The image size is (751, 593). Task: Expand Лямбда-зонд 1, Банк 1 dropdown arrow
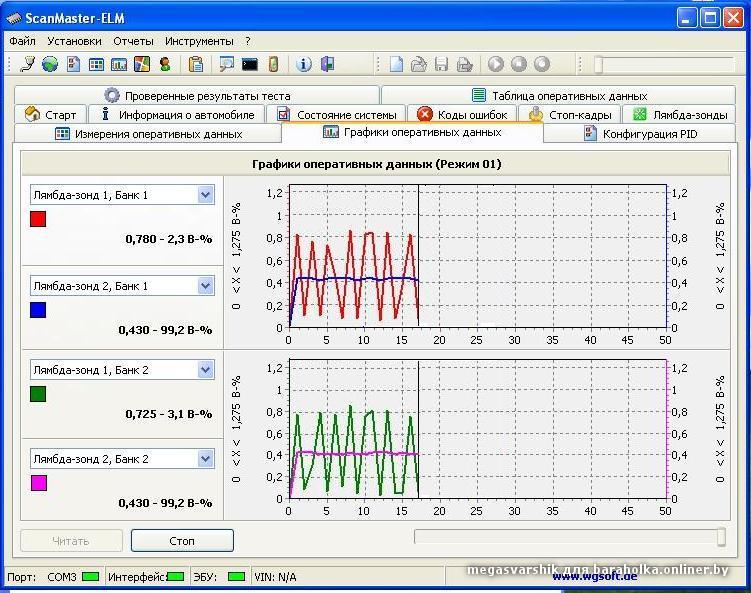tap(205, 195)
